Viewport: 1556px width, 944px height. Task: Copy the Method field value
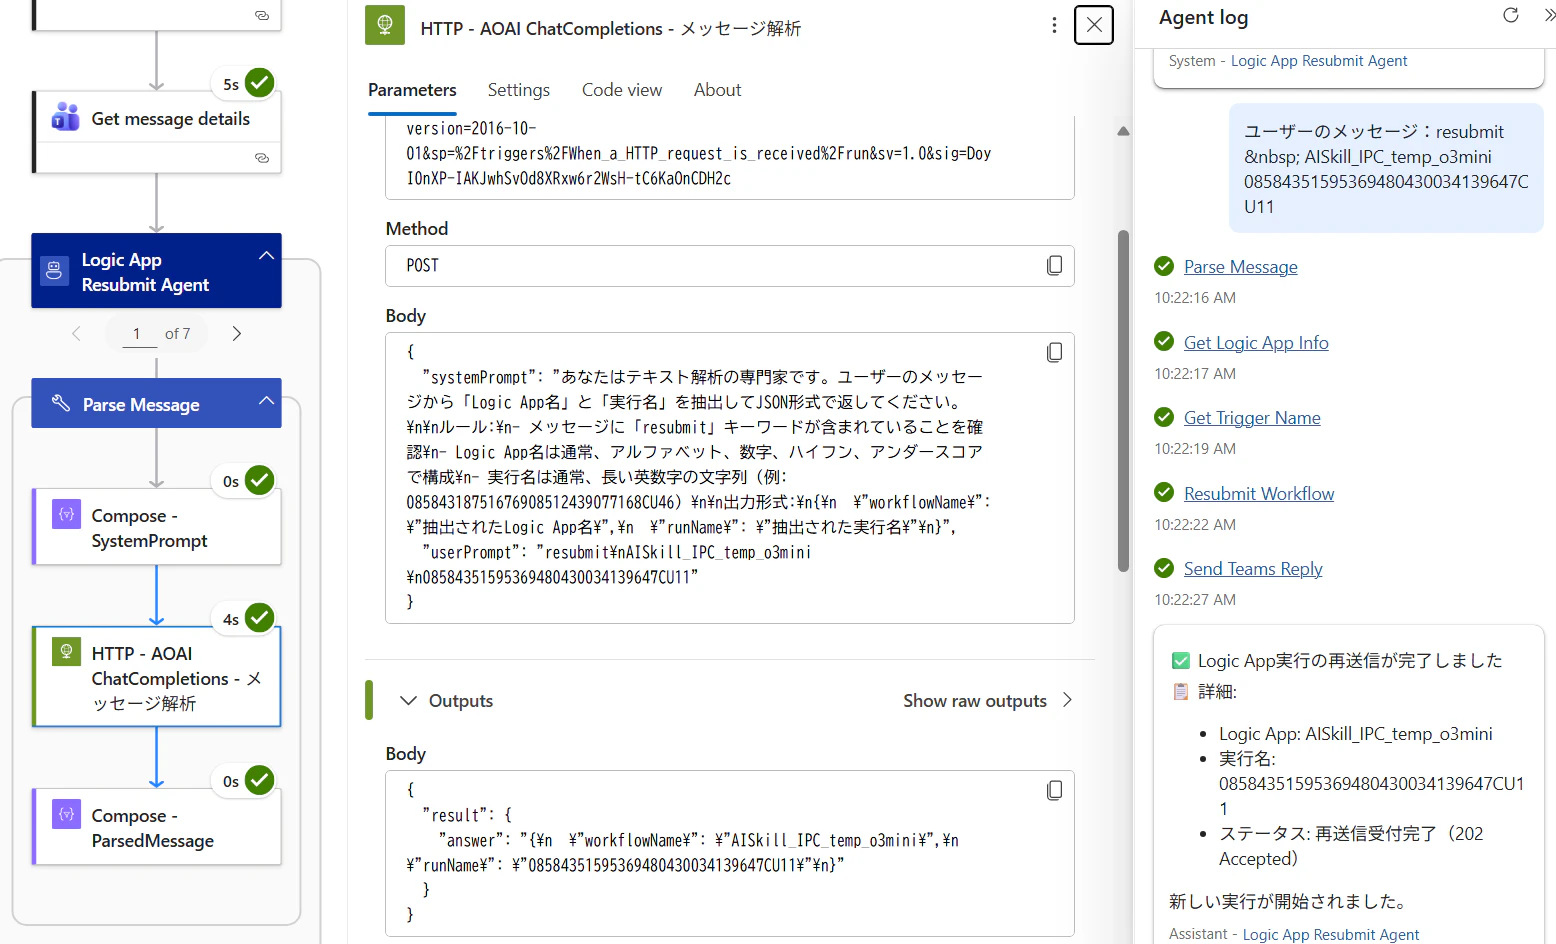1054,265
